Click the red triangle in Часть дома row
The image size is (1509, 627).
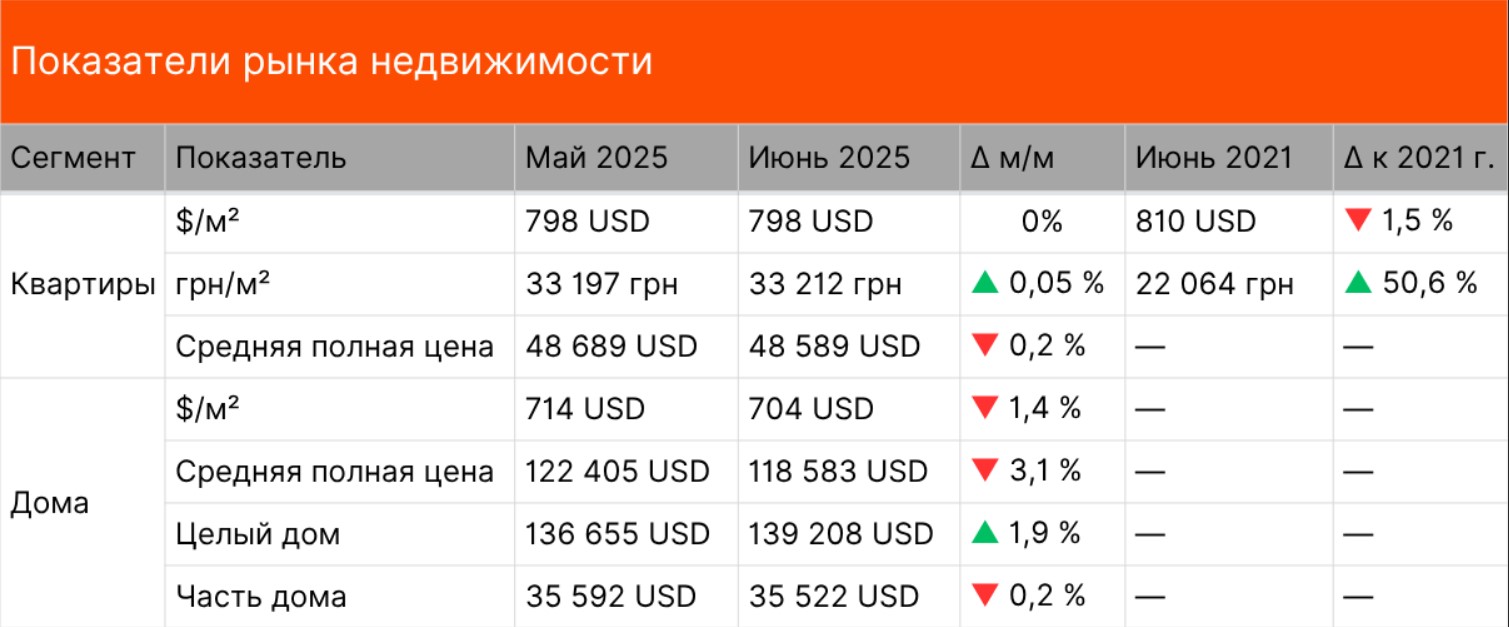tap(985, 596)
